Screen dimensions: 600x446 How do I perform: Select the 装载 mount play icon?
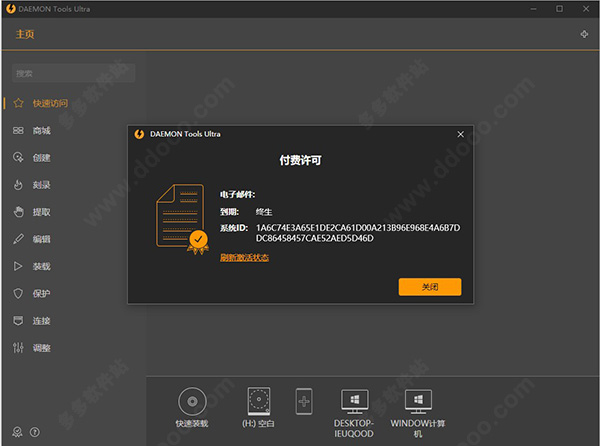(x=18, y=266)
